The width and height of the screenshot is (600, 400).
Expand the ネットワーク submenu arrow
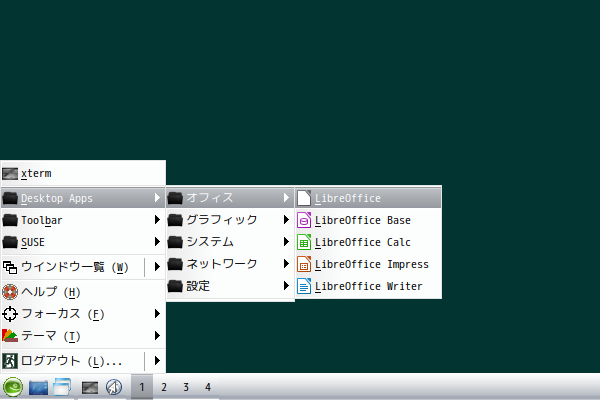coord(286,263)
